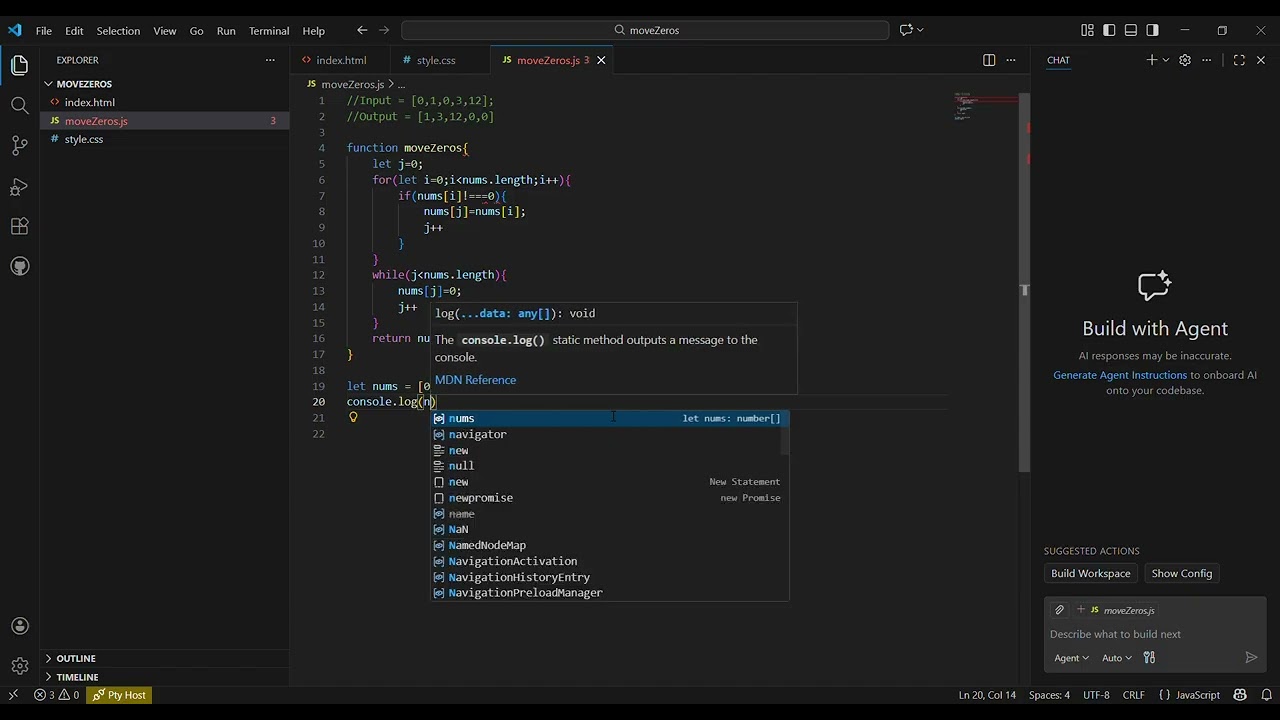
Task: Click the attach context paperclip icon
Action: click(1060, 610)
